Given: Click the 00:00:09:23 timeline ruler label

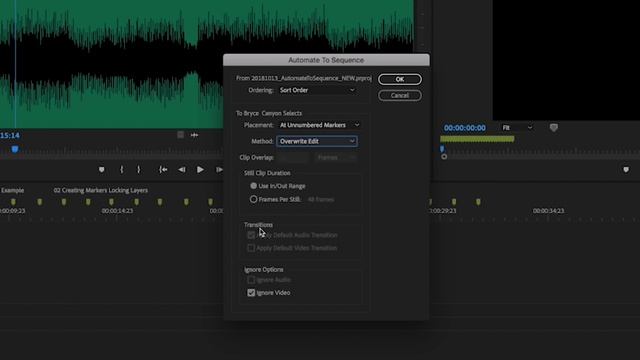Looking at the screenshot, I should click(12, 211).
